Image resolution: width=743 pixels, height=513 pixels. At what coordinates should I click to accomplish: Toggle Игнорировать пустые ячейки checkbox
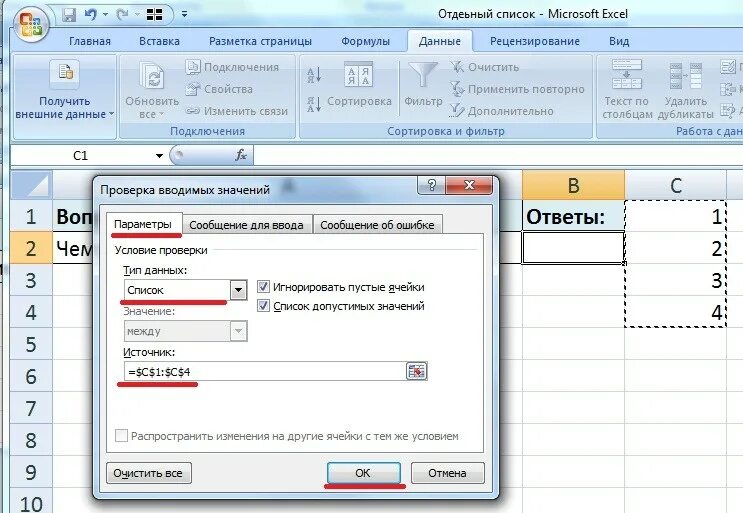pyautogui.click(x=263, y=287)
